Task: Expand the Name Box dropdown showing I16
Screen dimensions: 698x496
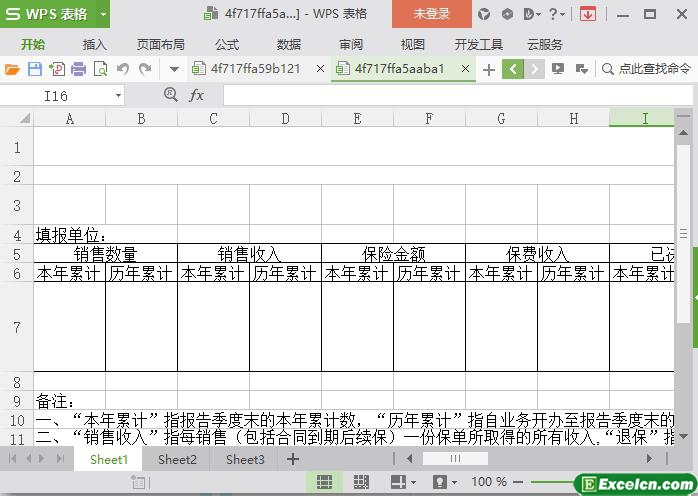Action: tap(118, 96)
